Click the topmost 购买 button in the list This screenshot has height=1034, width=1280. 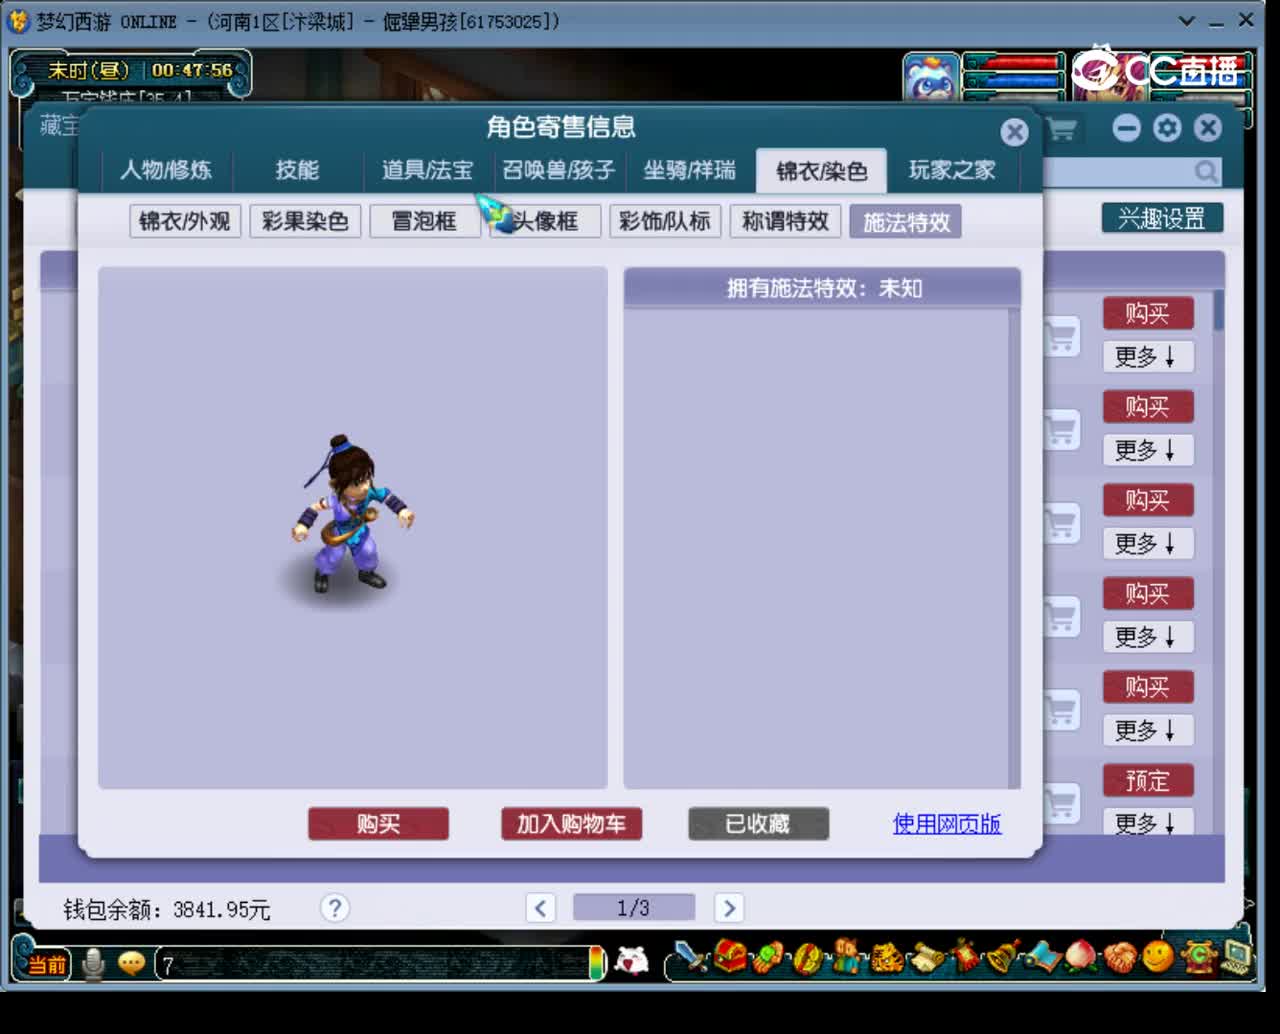1148,314
